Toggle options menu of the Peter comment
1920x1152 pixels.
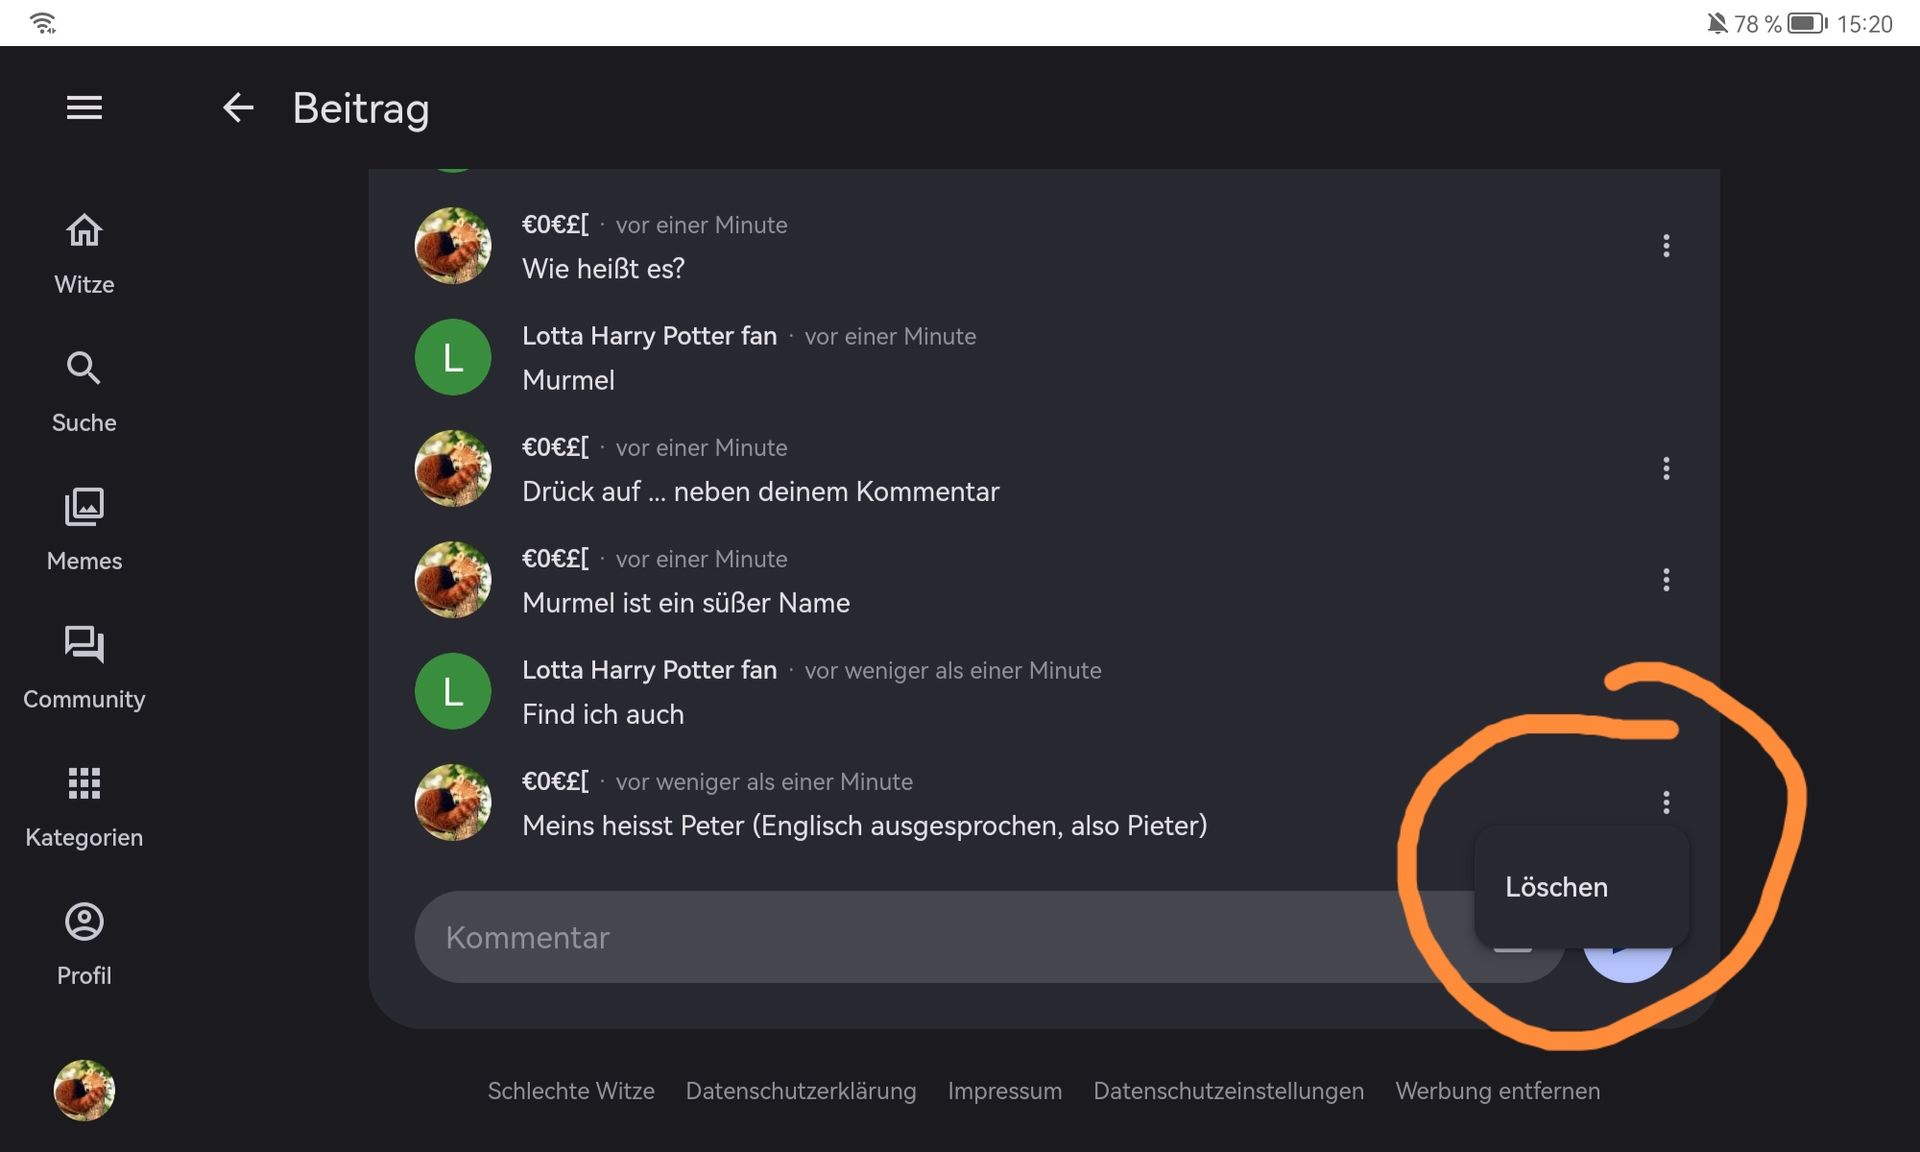(1666, 802)
